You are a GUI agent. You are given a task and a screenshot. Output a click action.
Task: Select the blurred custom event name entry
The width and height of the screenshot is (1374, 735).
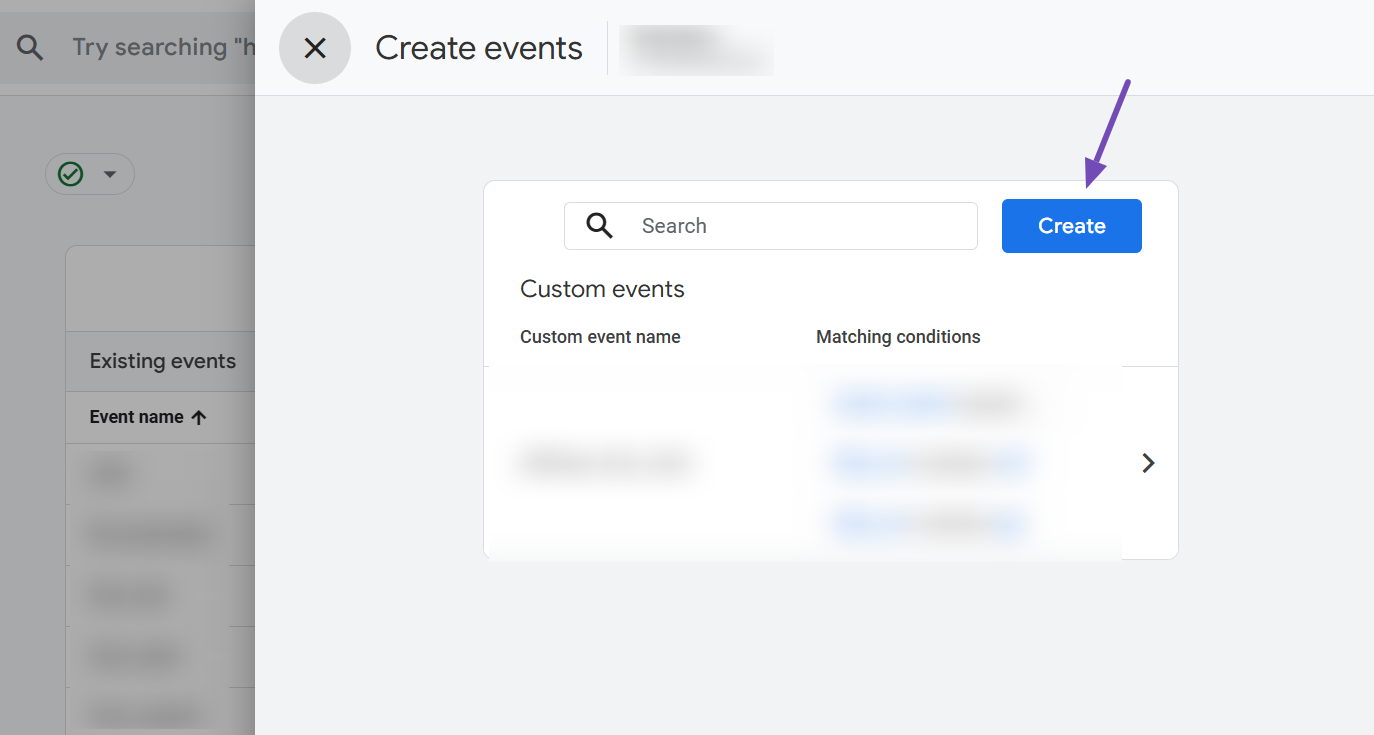pyautogui.click(x=606, y=463)
